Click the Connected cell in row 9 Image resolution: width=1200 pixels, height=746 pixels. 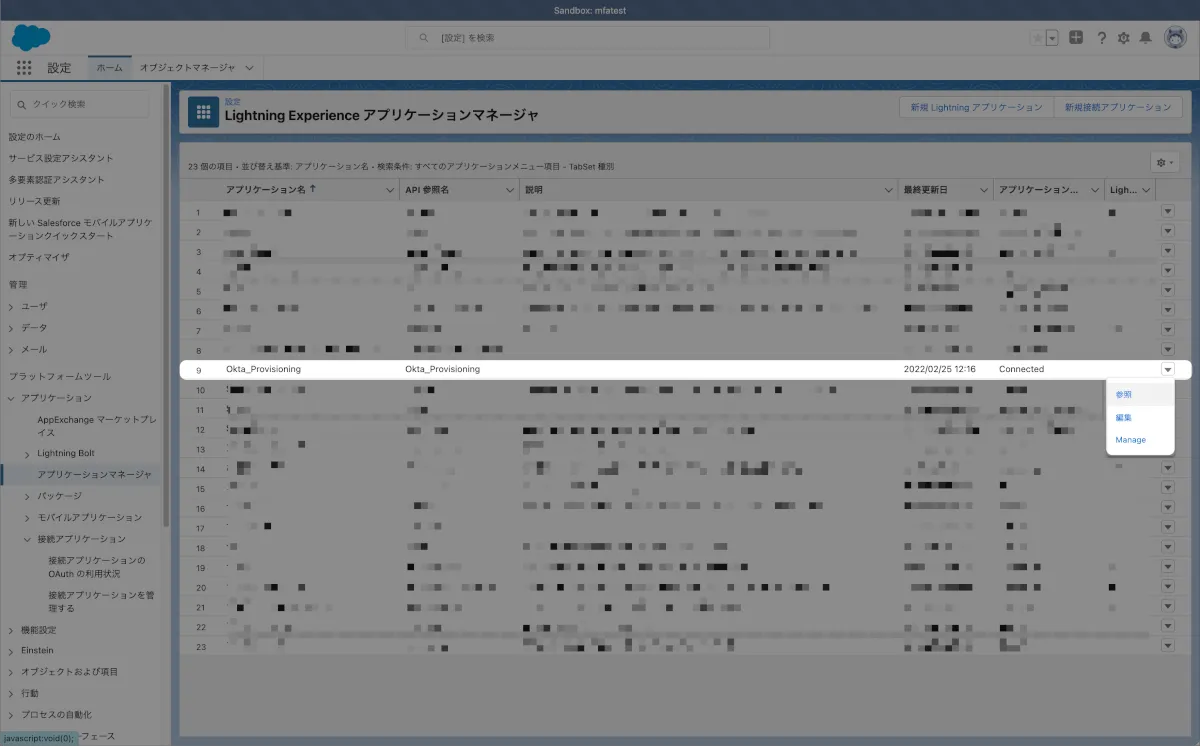1021,369
